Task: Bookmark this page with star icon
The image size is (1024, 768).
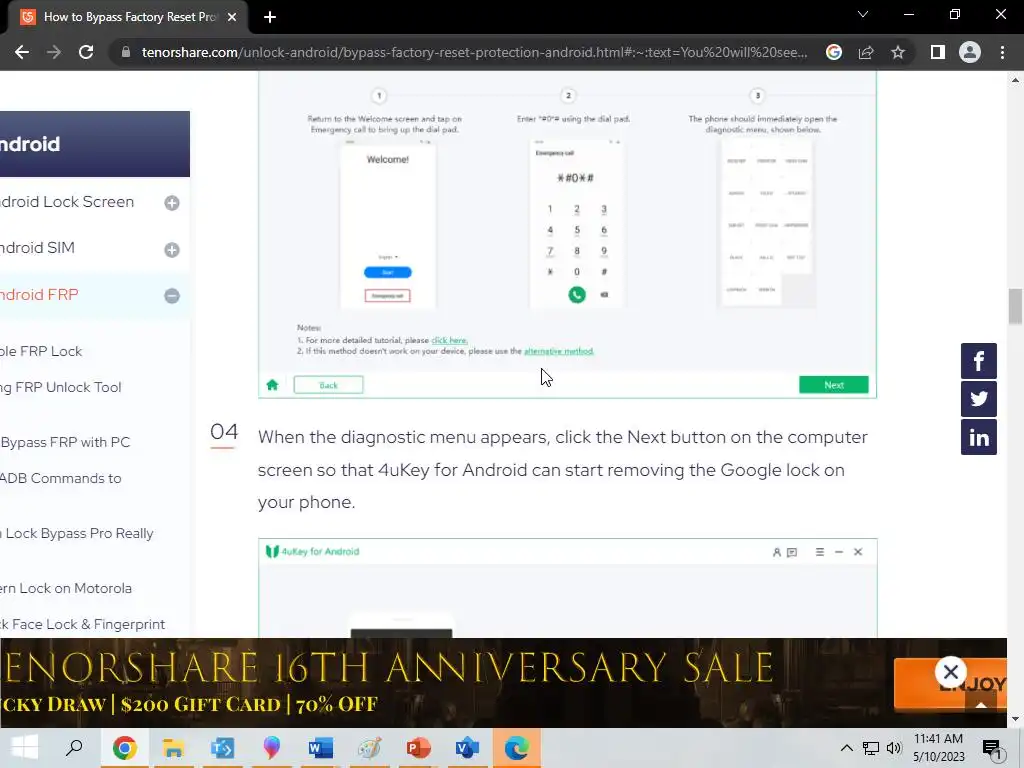Action: tap(898, 52)
